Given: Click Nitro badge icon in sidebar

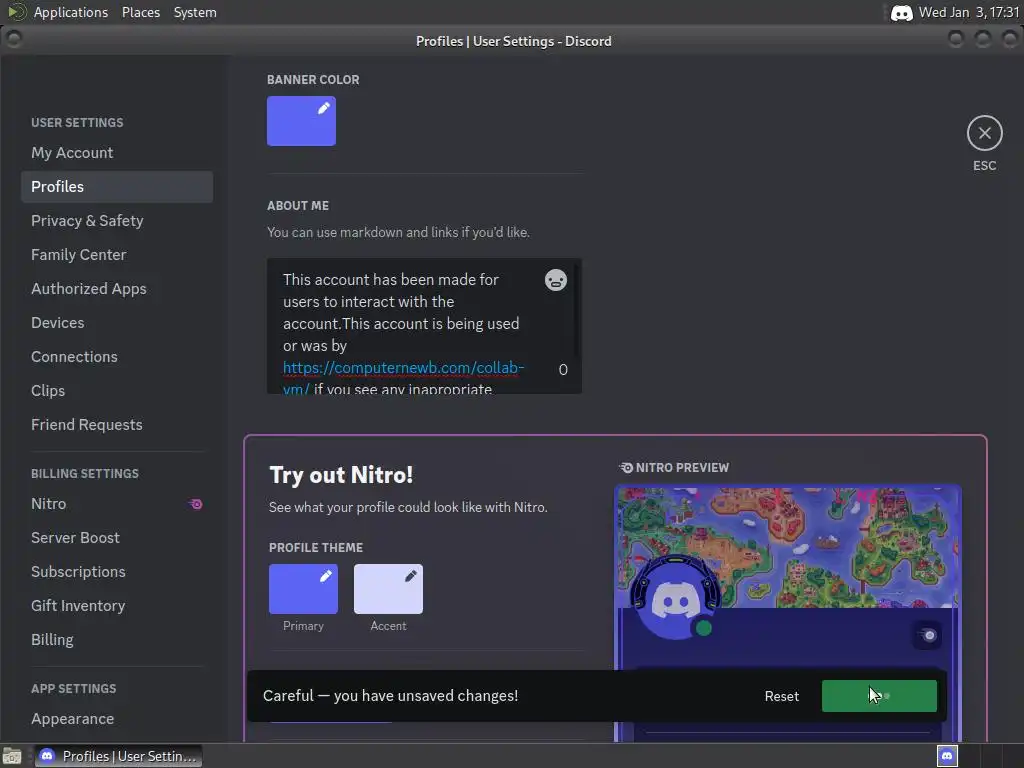Looking at the screenshot, I should 195,504.
